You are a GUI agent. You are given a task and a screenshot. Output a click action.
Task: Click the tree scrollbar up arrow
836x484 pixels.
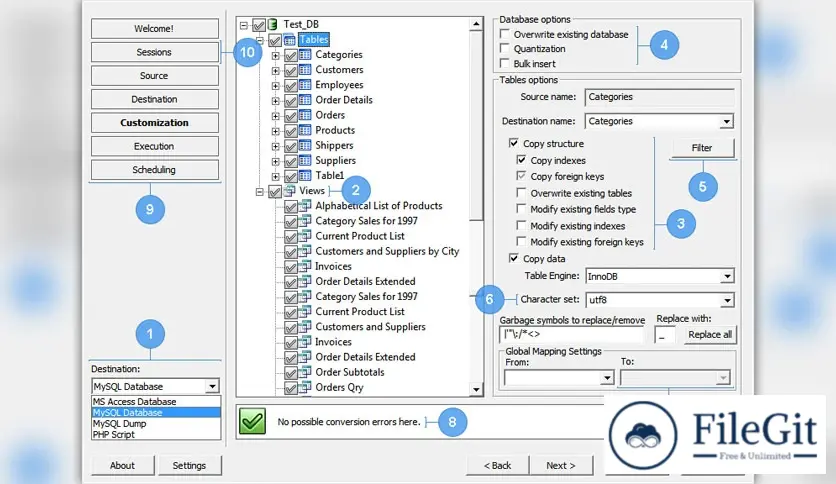[x=476, y=24]
